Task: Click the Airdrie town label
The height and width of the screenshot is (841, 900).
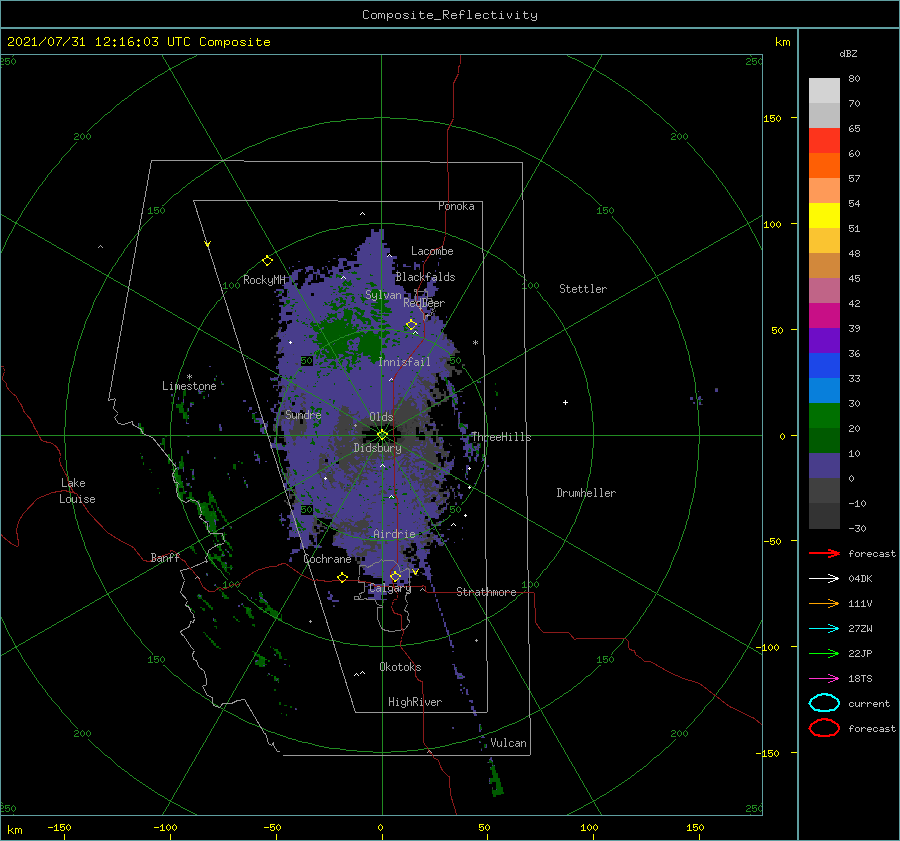Action: click(x=394, y=534)
